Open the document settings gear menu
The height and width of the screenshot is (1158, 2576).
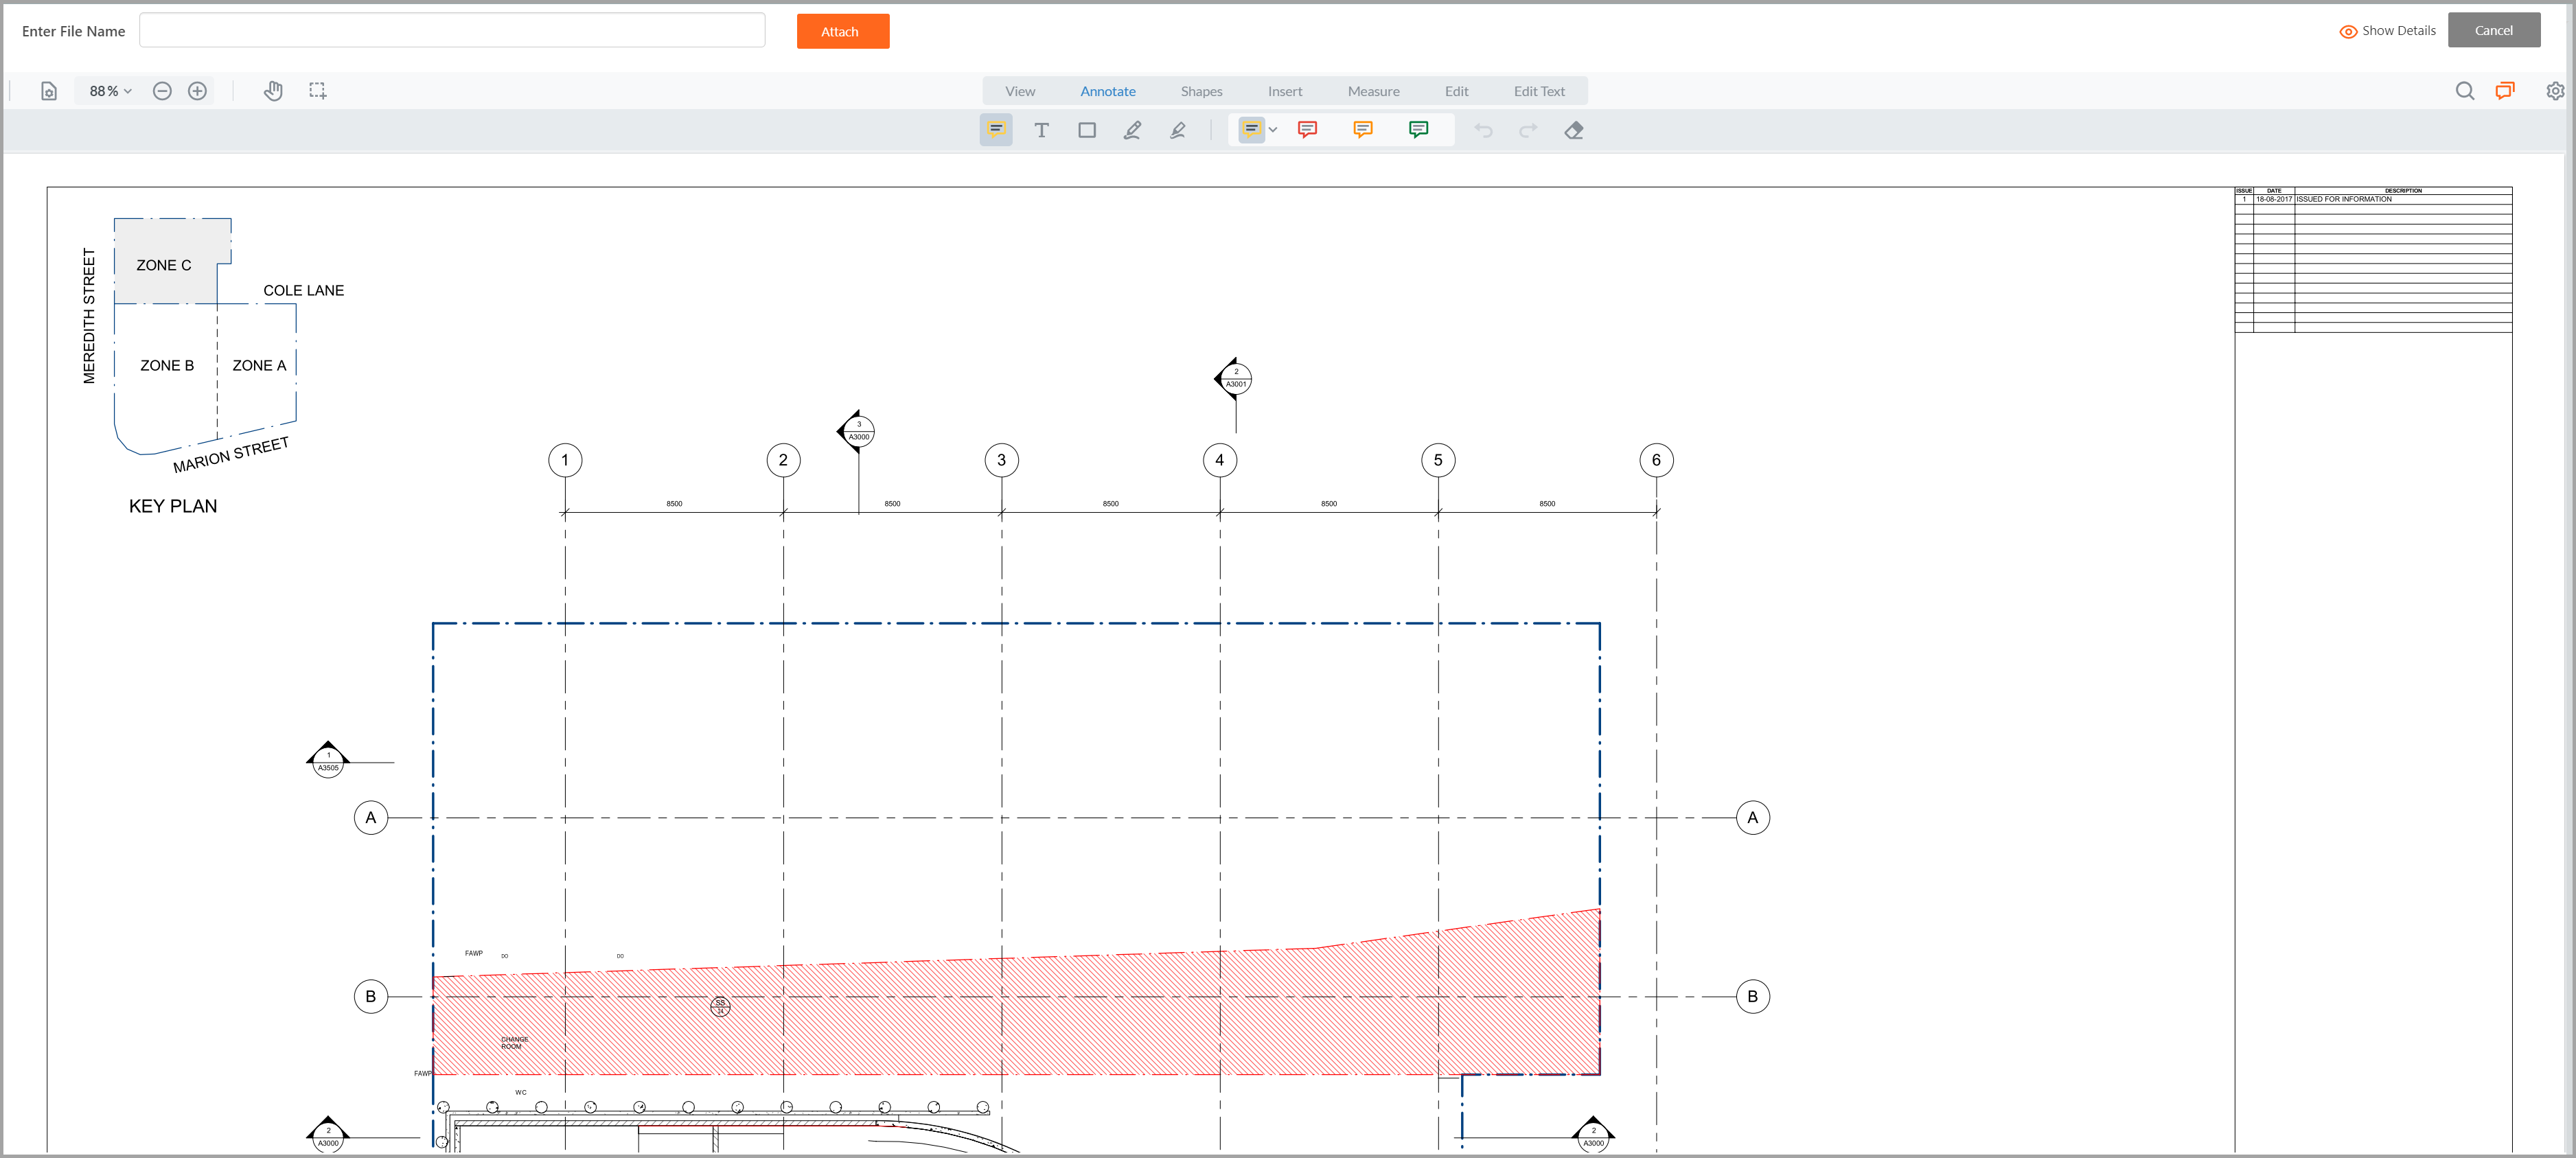point(2556,90)
